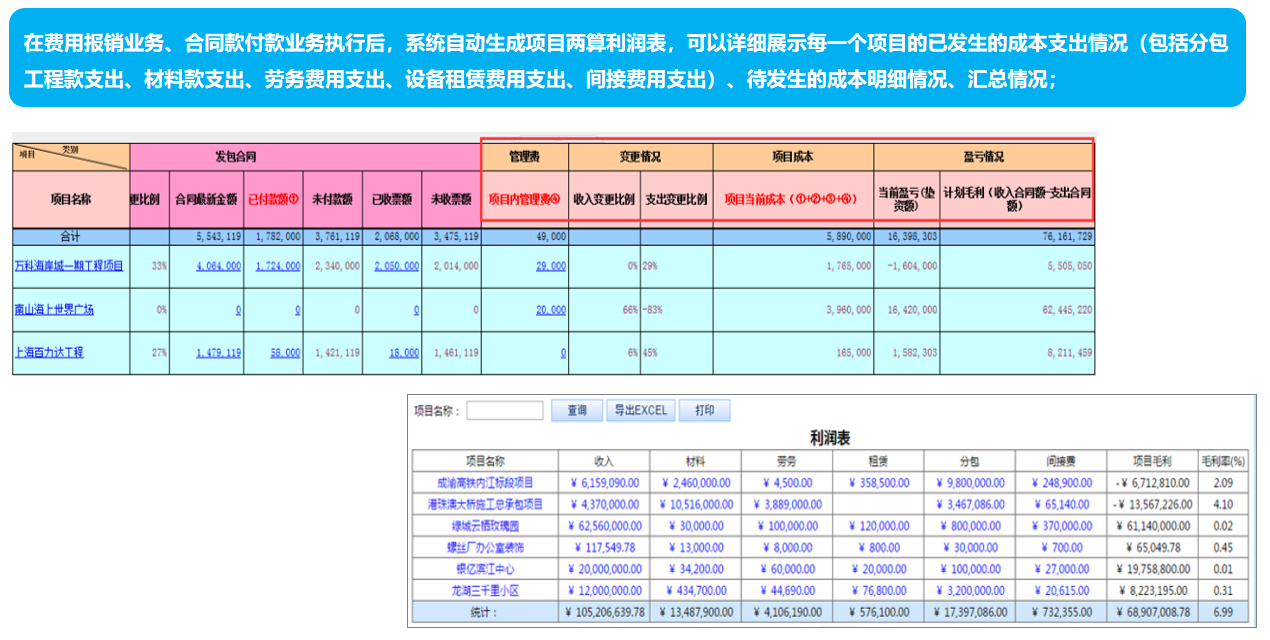The width and height of the screenshot is (1270, 640).
Task: Click the 查询 search button
Action: click(x=577, y=410)
